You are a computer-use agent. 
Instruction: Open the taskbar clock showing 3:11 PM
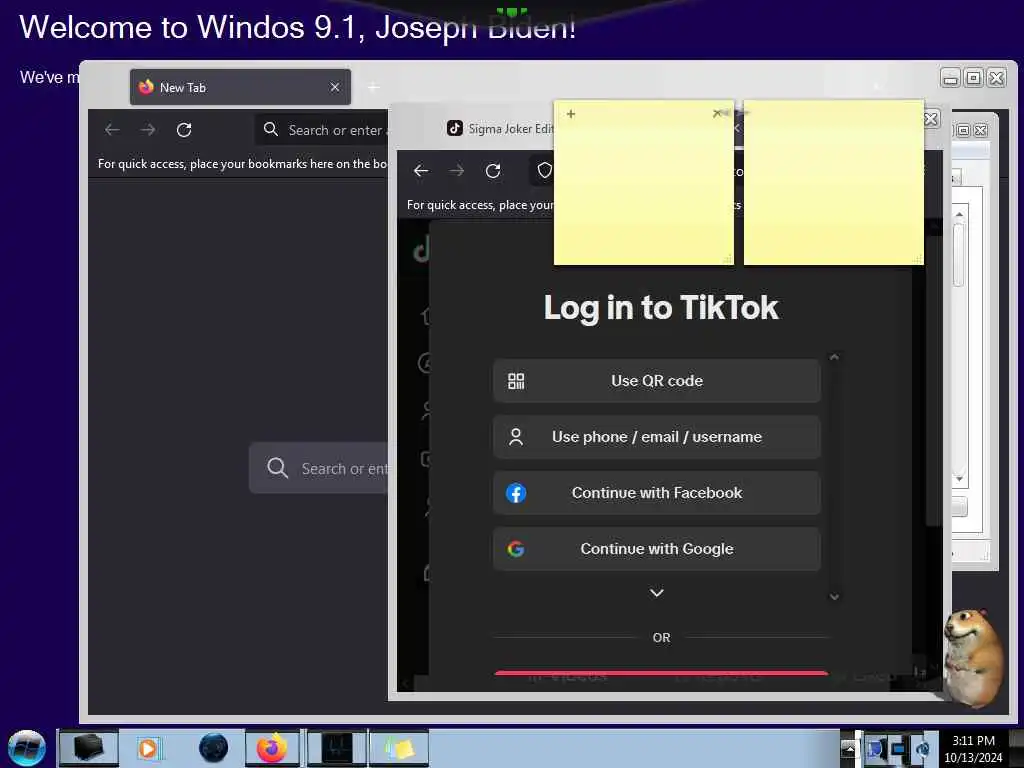(x=973, y=748)
